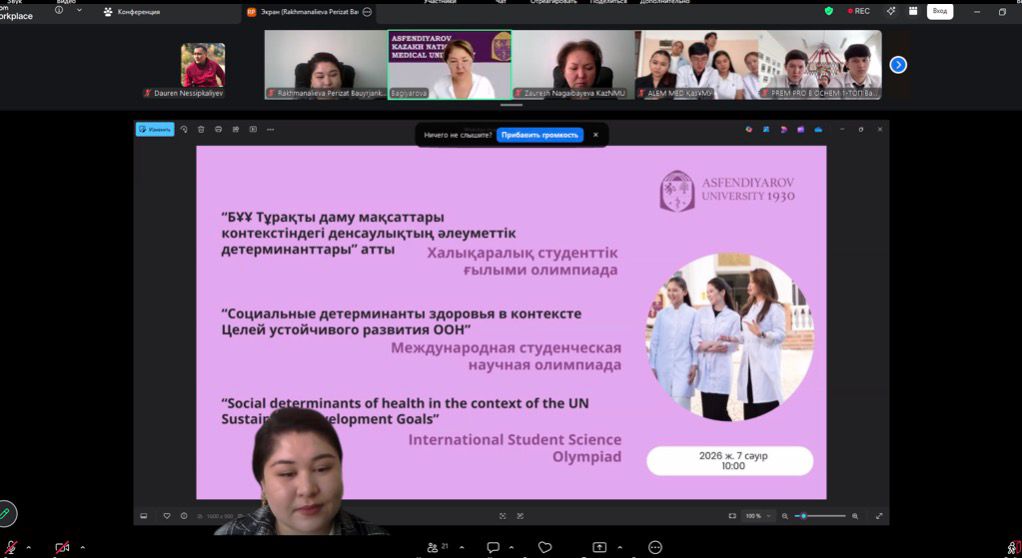
Task: Click the delete trash icon in viewer toolbar
Action: click(201, 129)
